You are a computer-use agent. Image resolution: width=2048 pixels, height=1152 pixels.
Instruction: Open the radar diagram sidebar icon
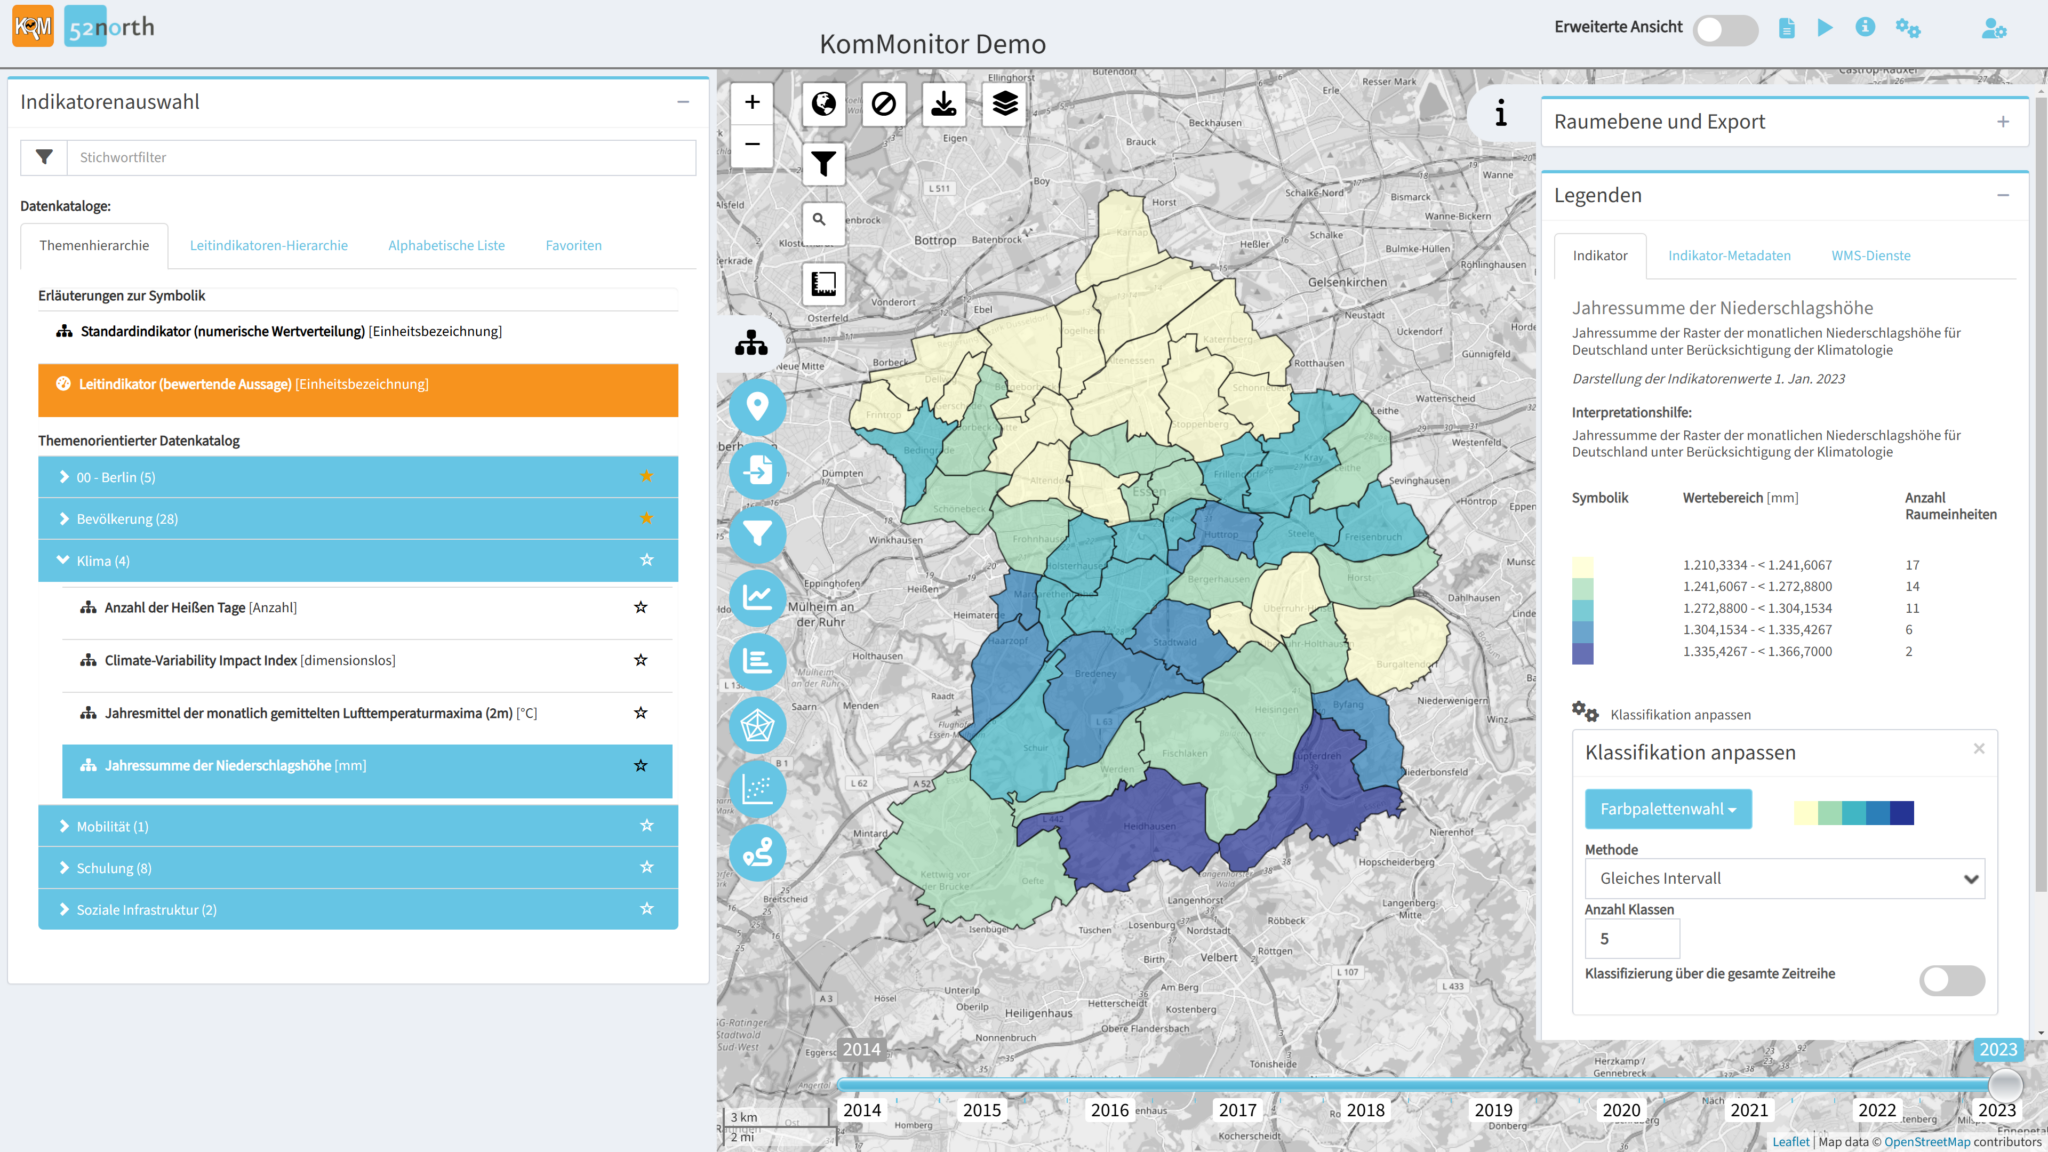click(x=757, y=725)
